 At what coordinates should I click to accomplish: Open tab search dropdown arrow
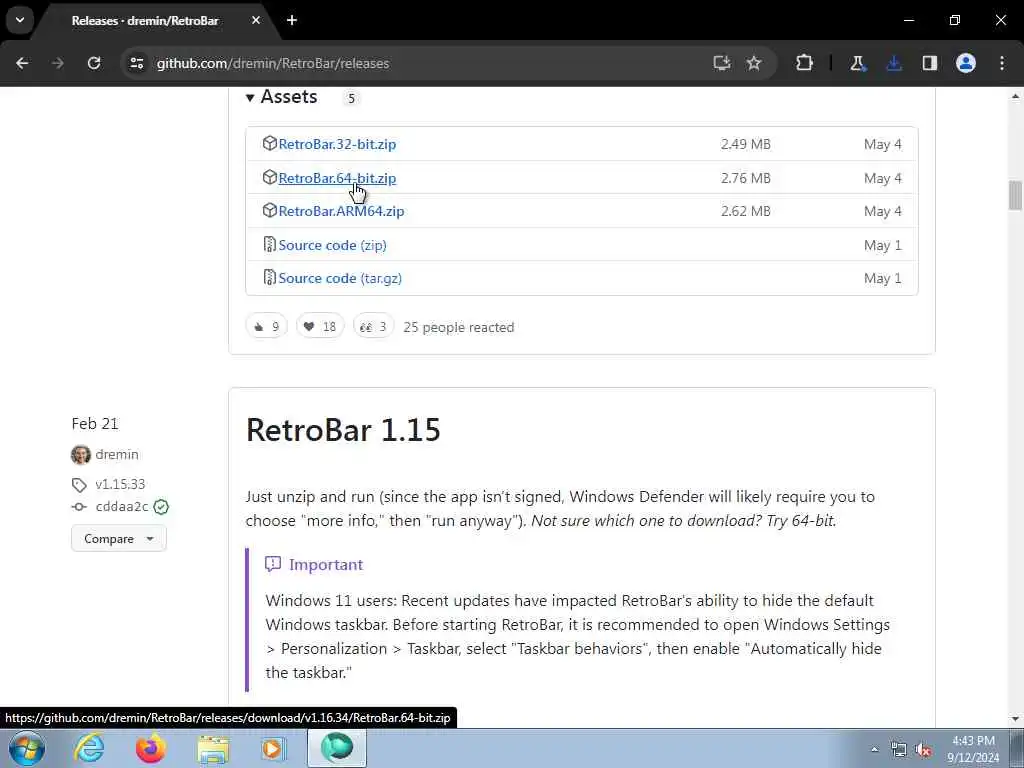(20, 20)
